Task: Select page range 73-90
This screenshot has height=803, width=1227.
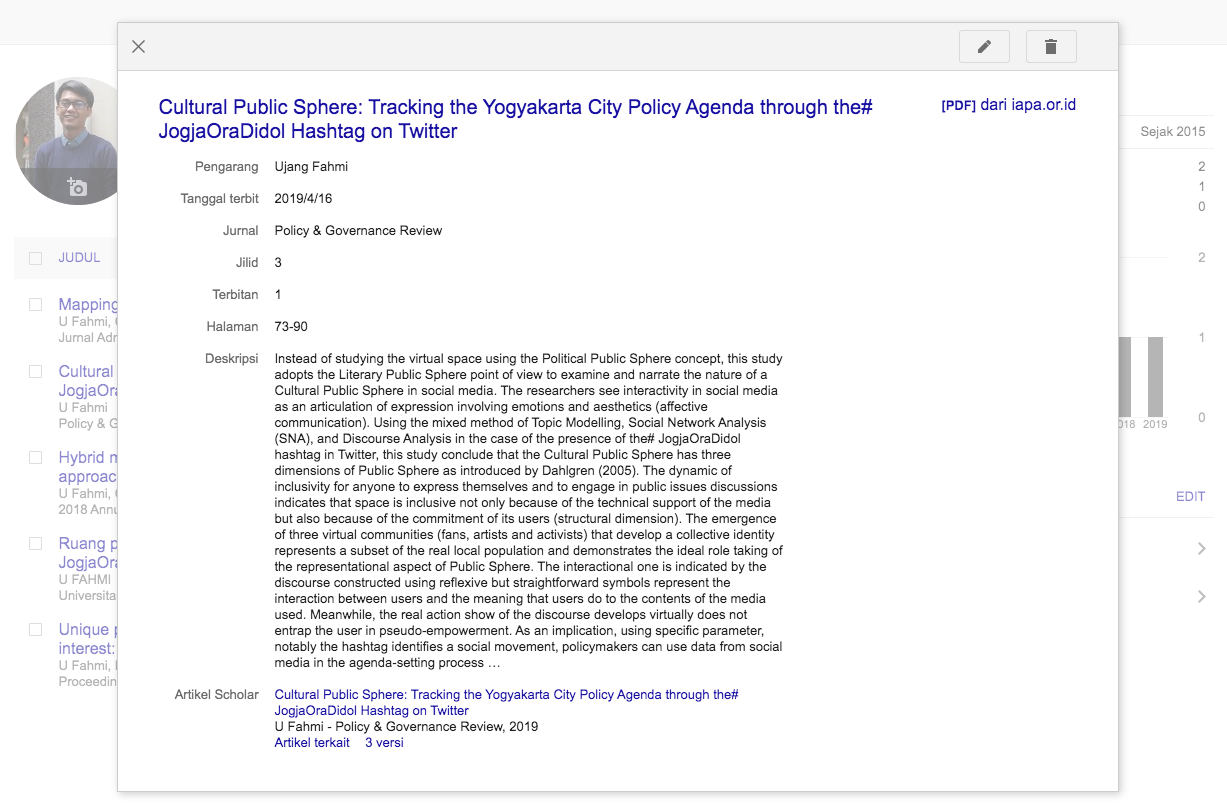Action: click(x=291, y=327)
